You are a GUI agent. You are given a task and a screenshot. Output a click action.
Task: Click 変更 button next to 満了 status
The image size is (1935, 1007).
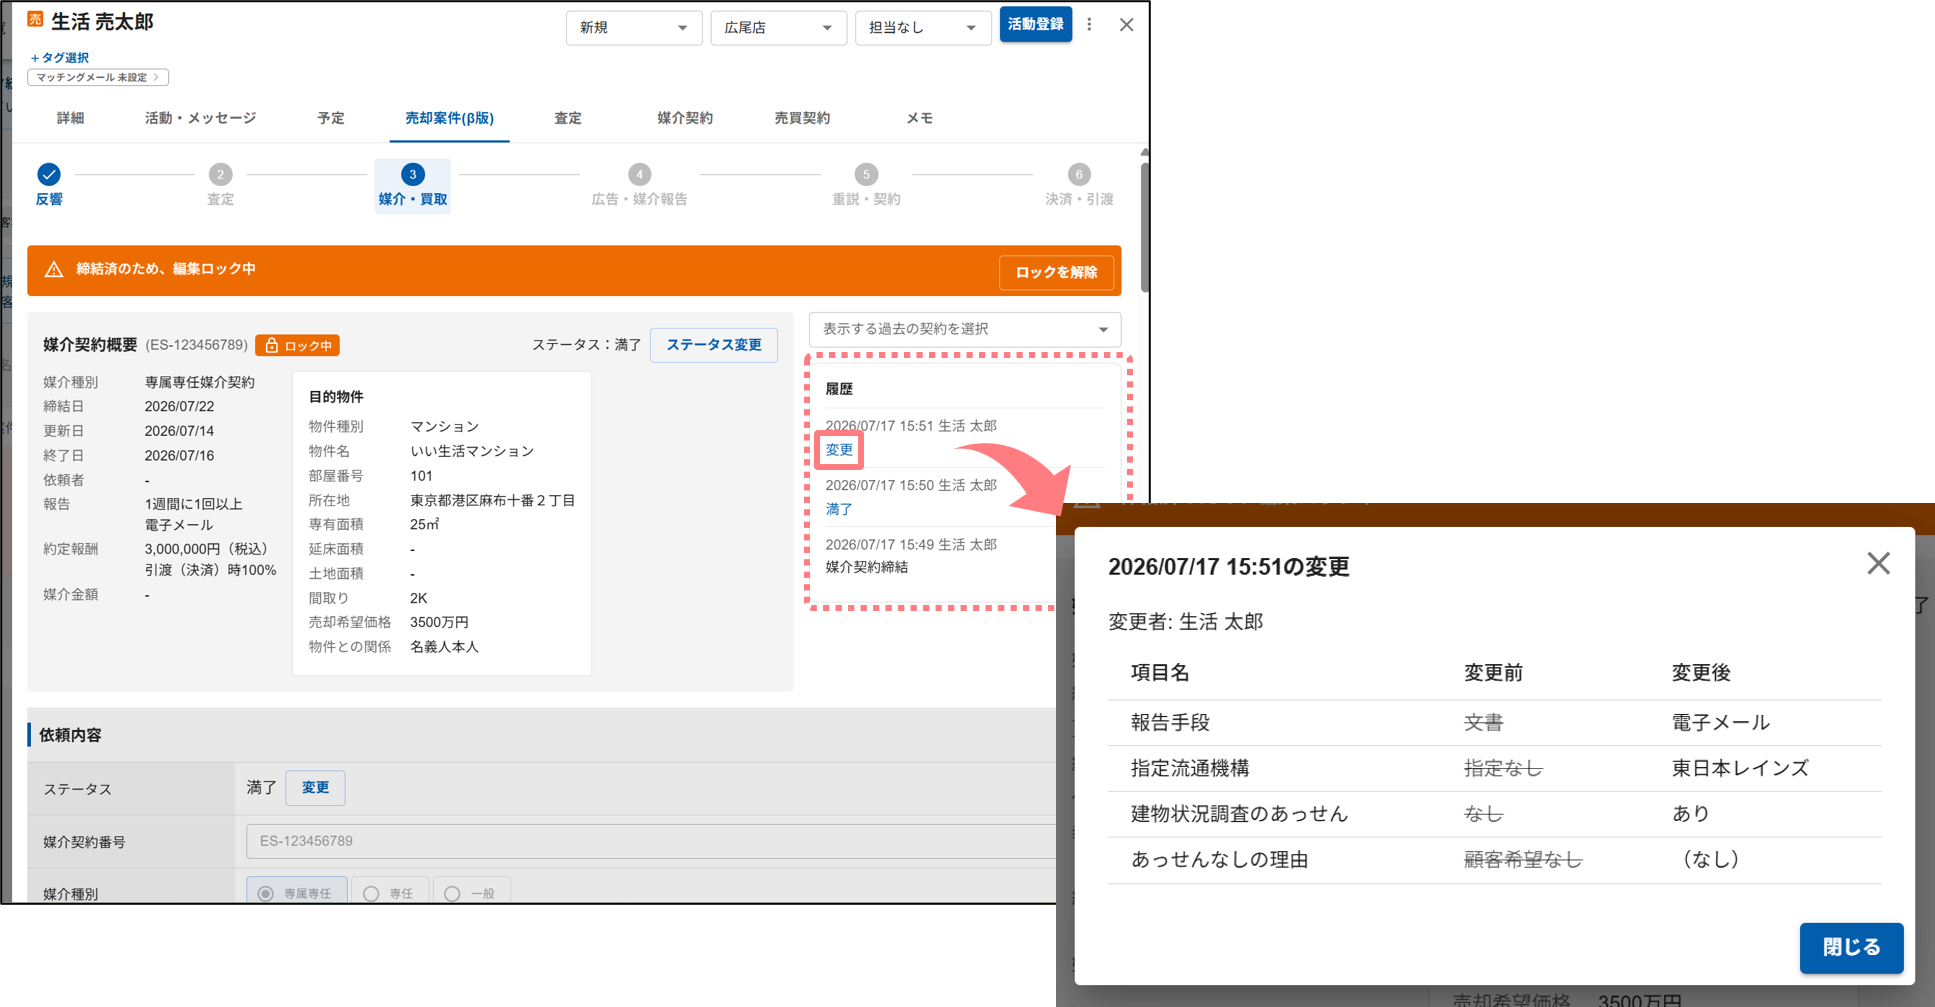(315, 788)
